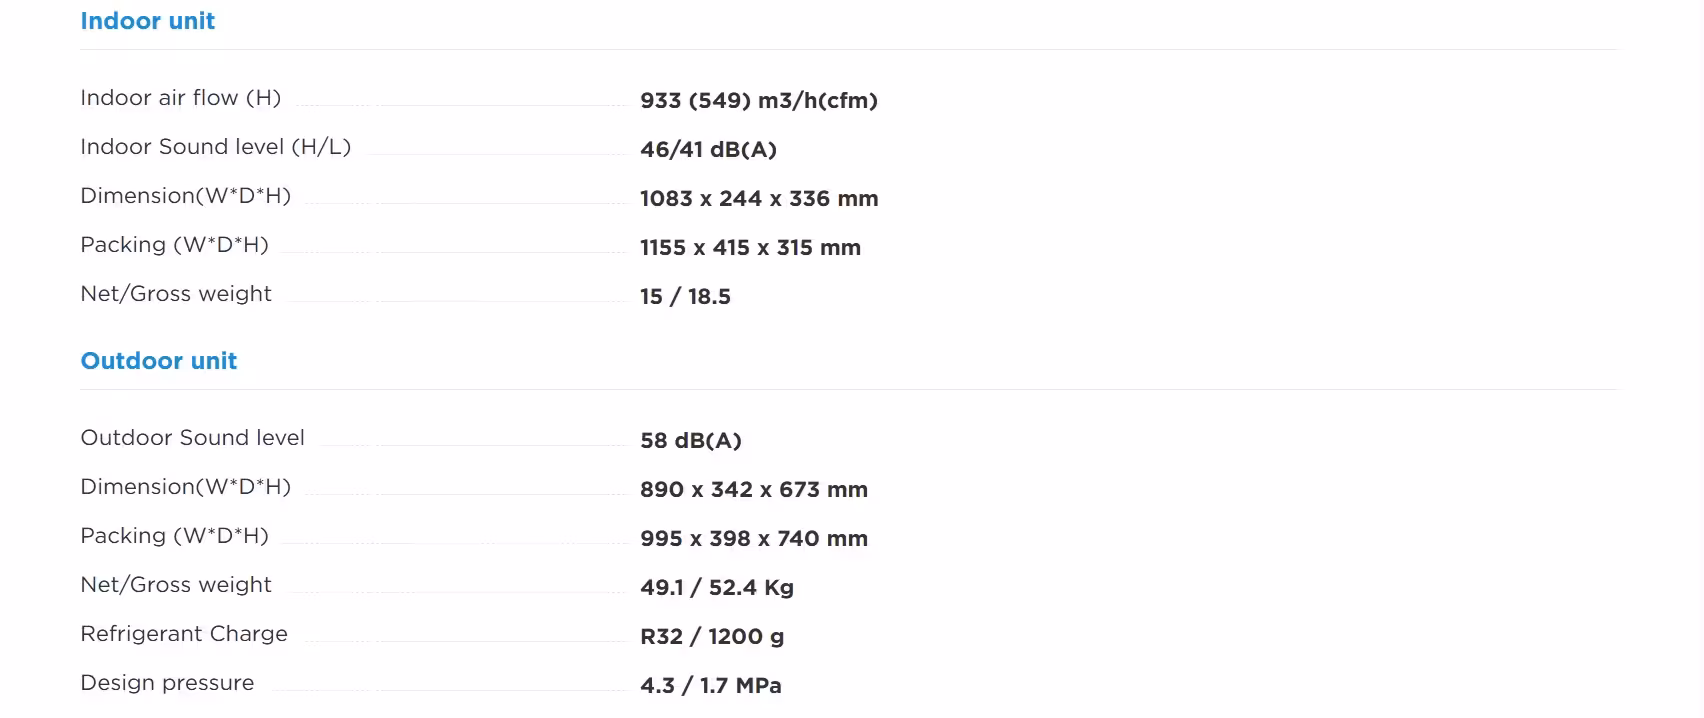Image resolution: width=1704 pixels, height=718 pixels.
Task: Click the 46/41 dB(A) value
Action: [708, 150]
